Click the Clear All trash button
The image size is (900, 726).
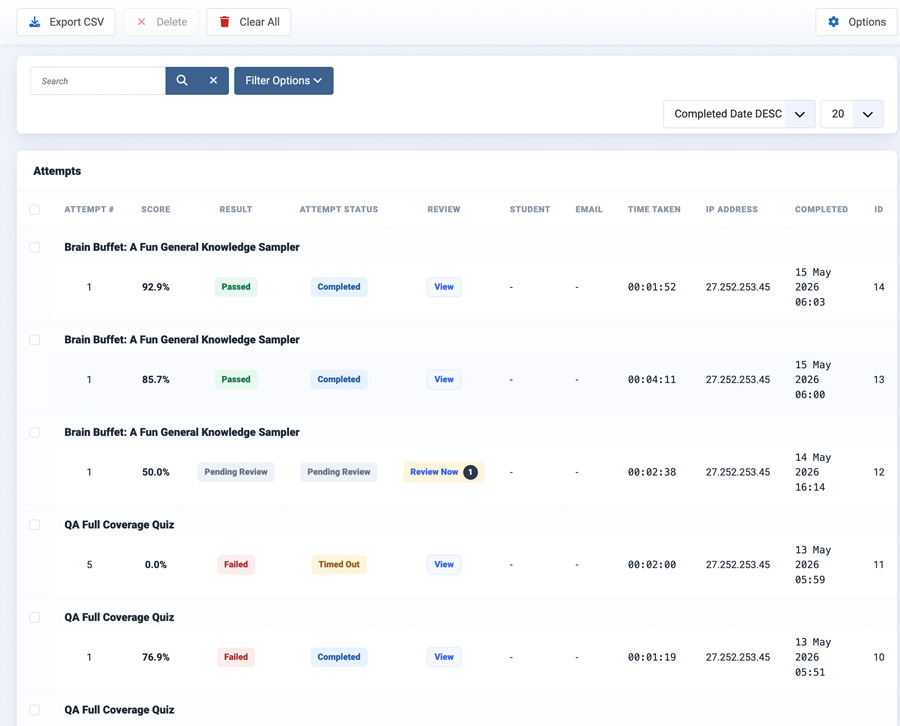pos(249,22)
